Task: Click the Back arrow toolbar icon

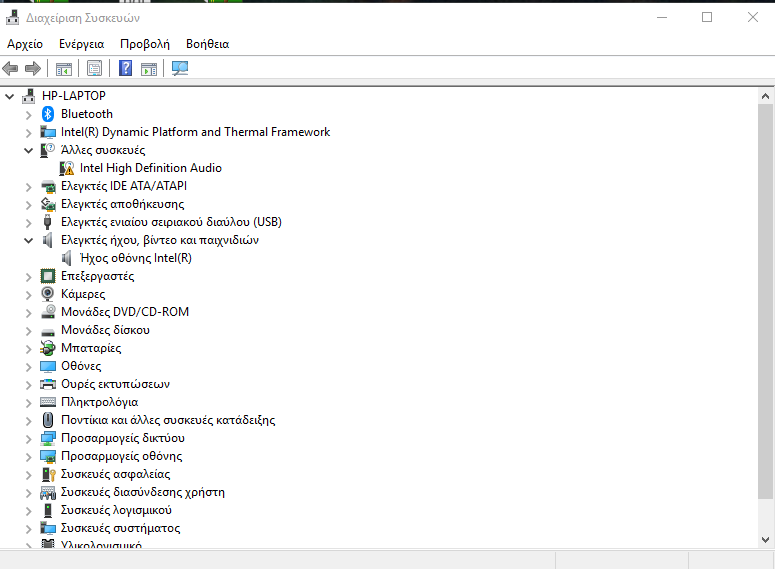Action: coord(10,68)
